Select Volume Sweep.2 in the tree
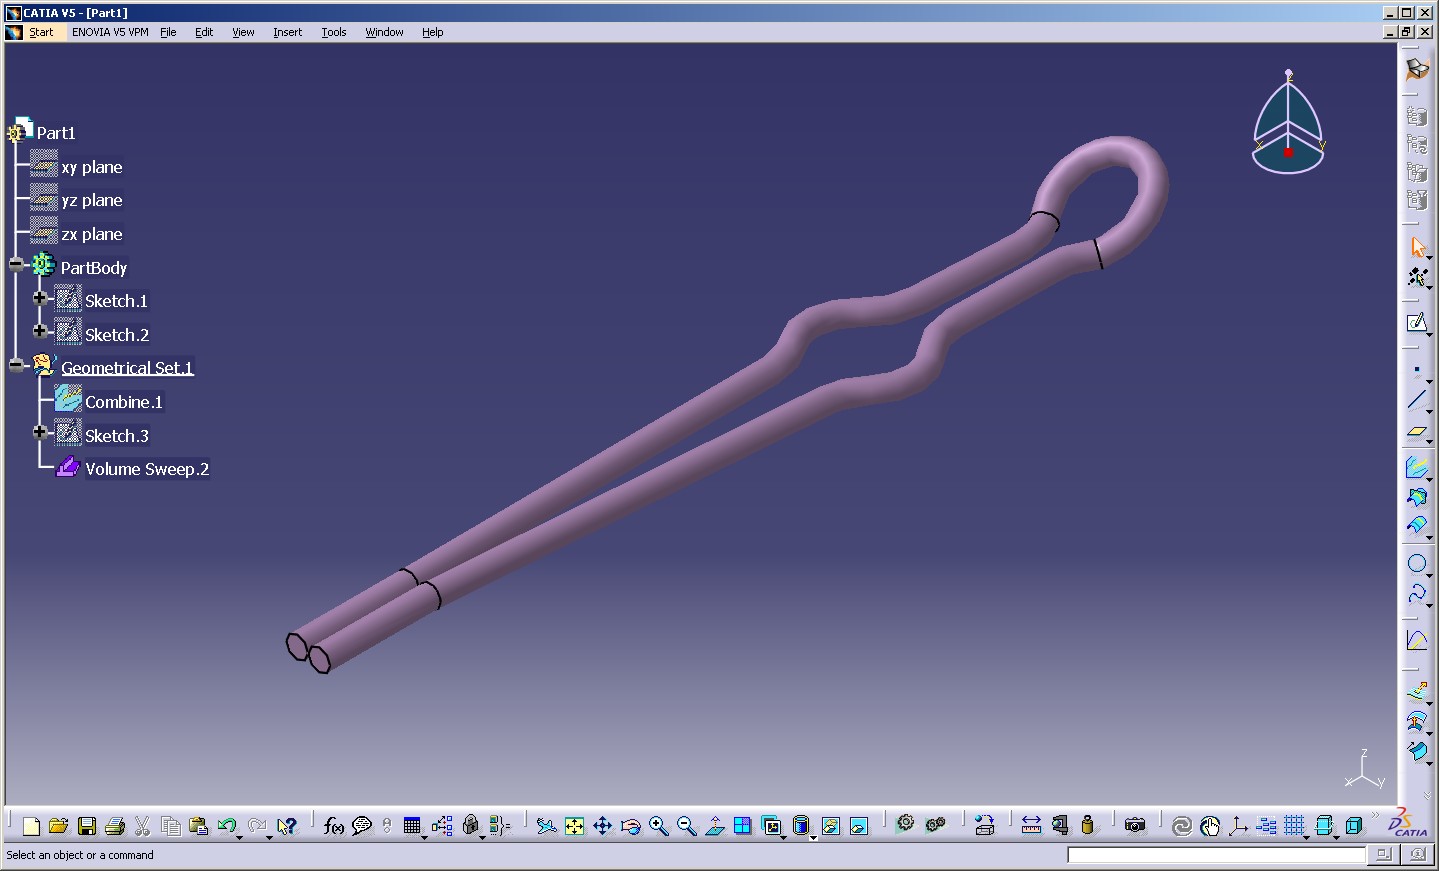Image resolution: width=1439 pixels, height=871 pixels. (147, 469)
